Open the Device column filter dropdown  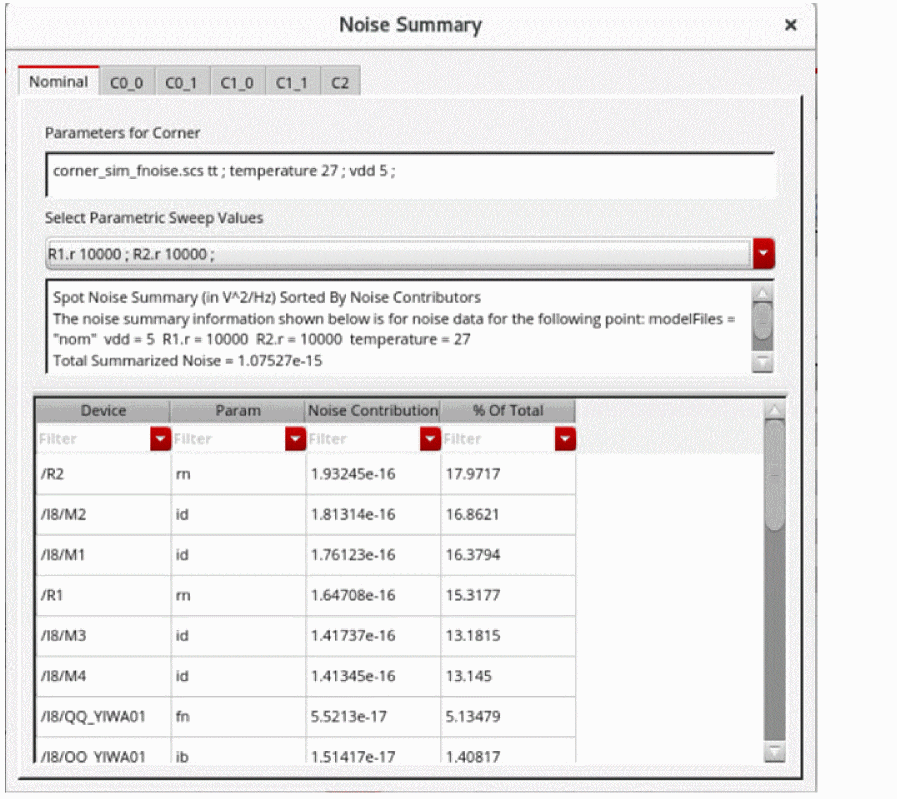pyautogui.click(x=159, y=439)
